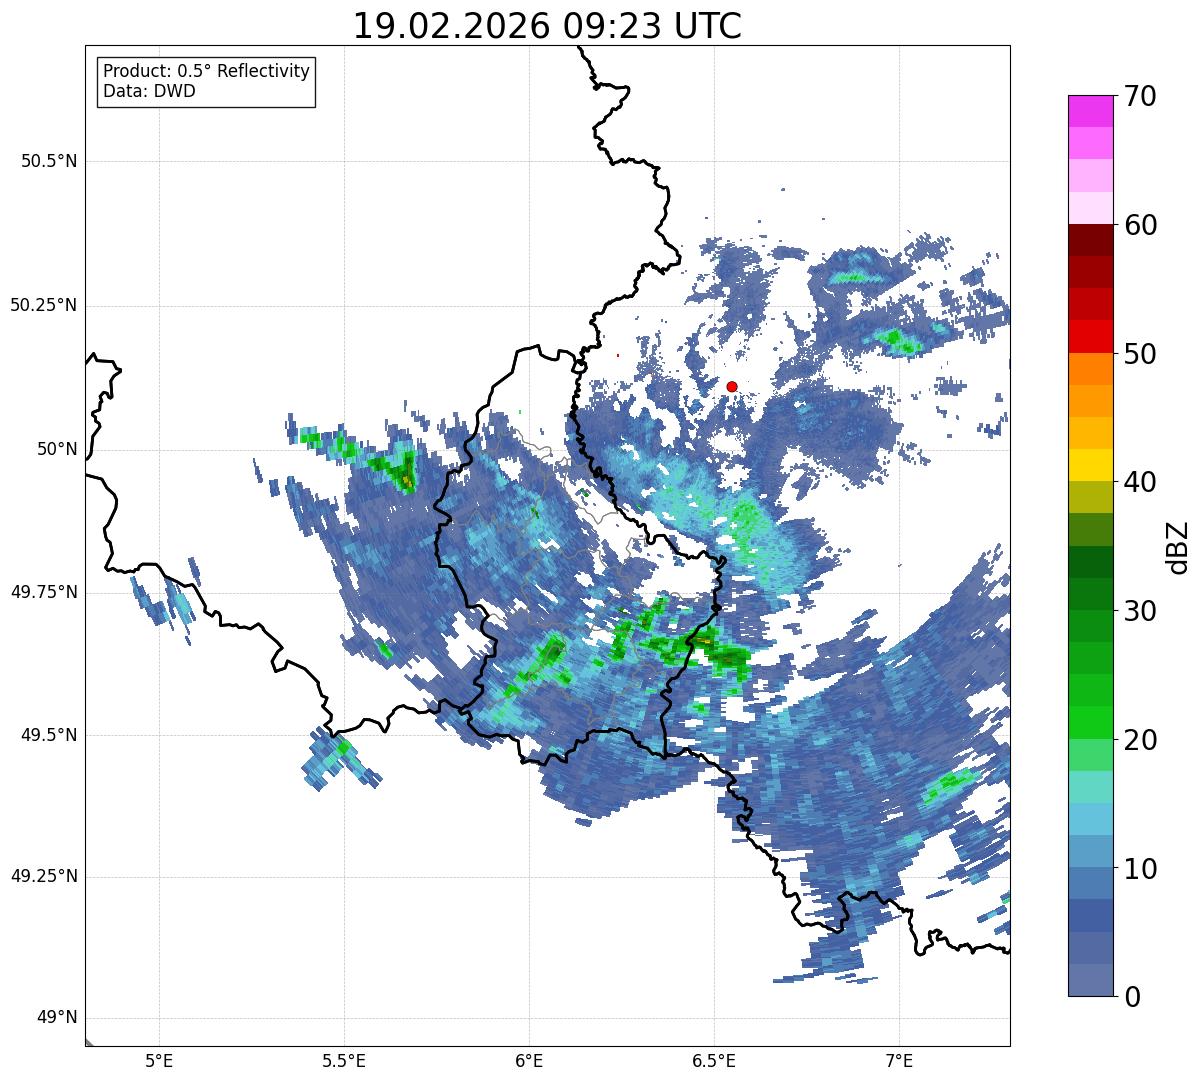1202x1081 pixels.
Task: Click the red radar site marker dot
Action: 732,386
